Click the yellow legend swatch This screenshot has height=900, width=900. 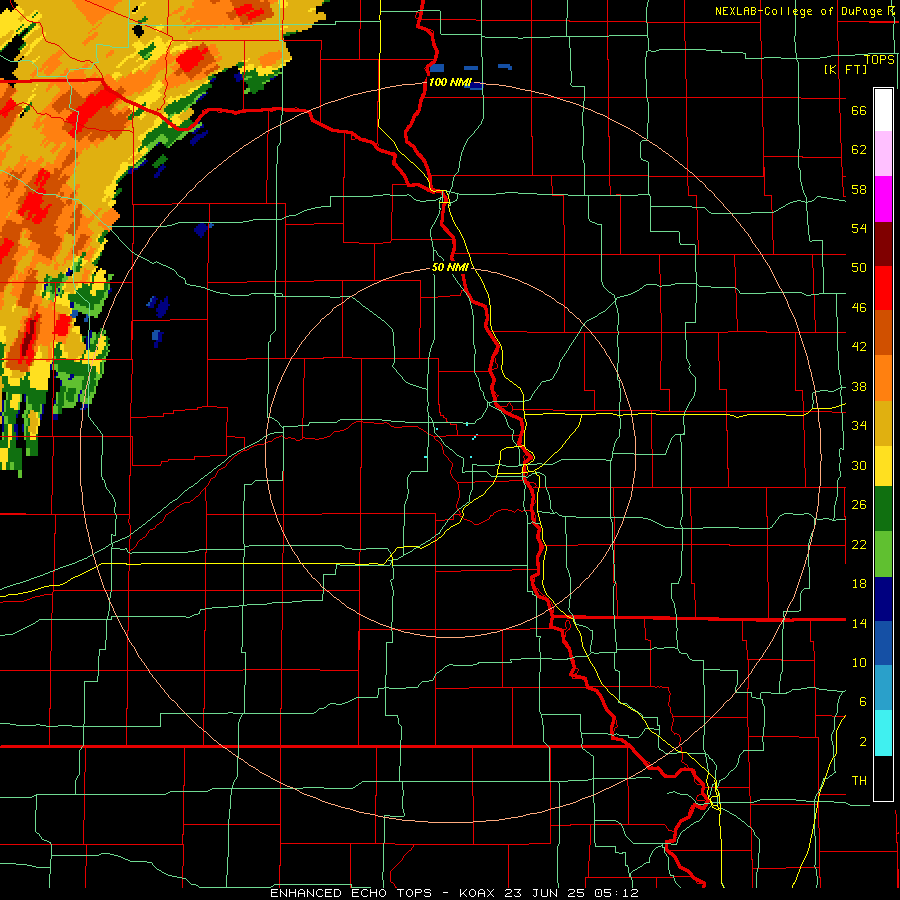pos(883,466)
